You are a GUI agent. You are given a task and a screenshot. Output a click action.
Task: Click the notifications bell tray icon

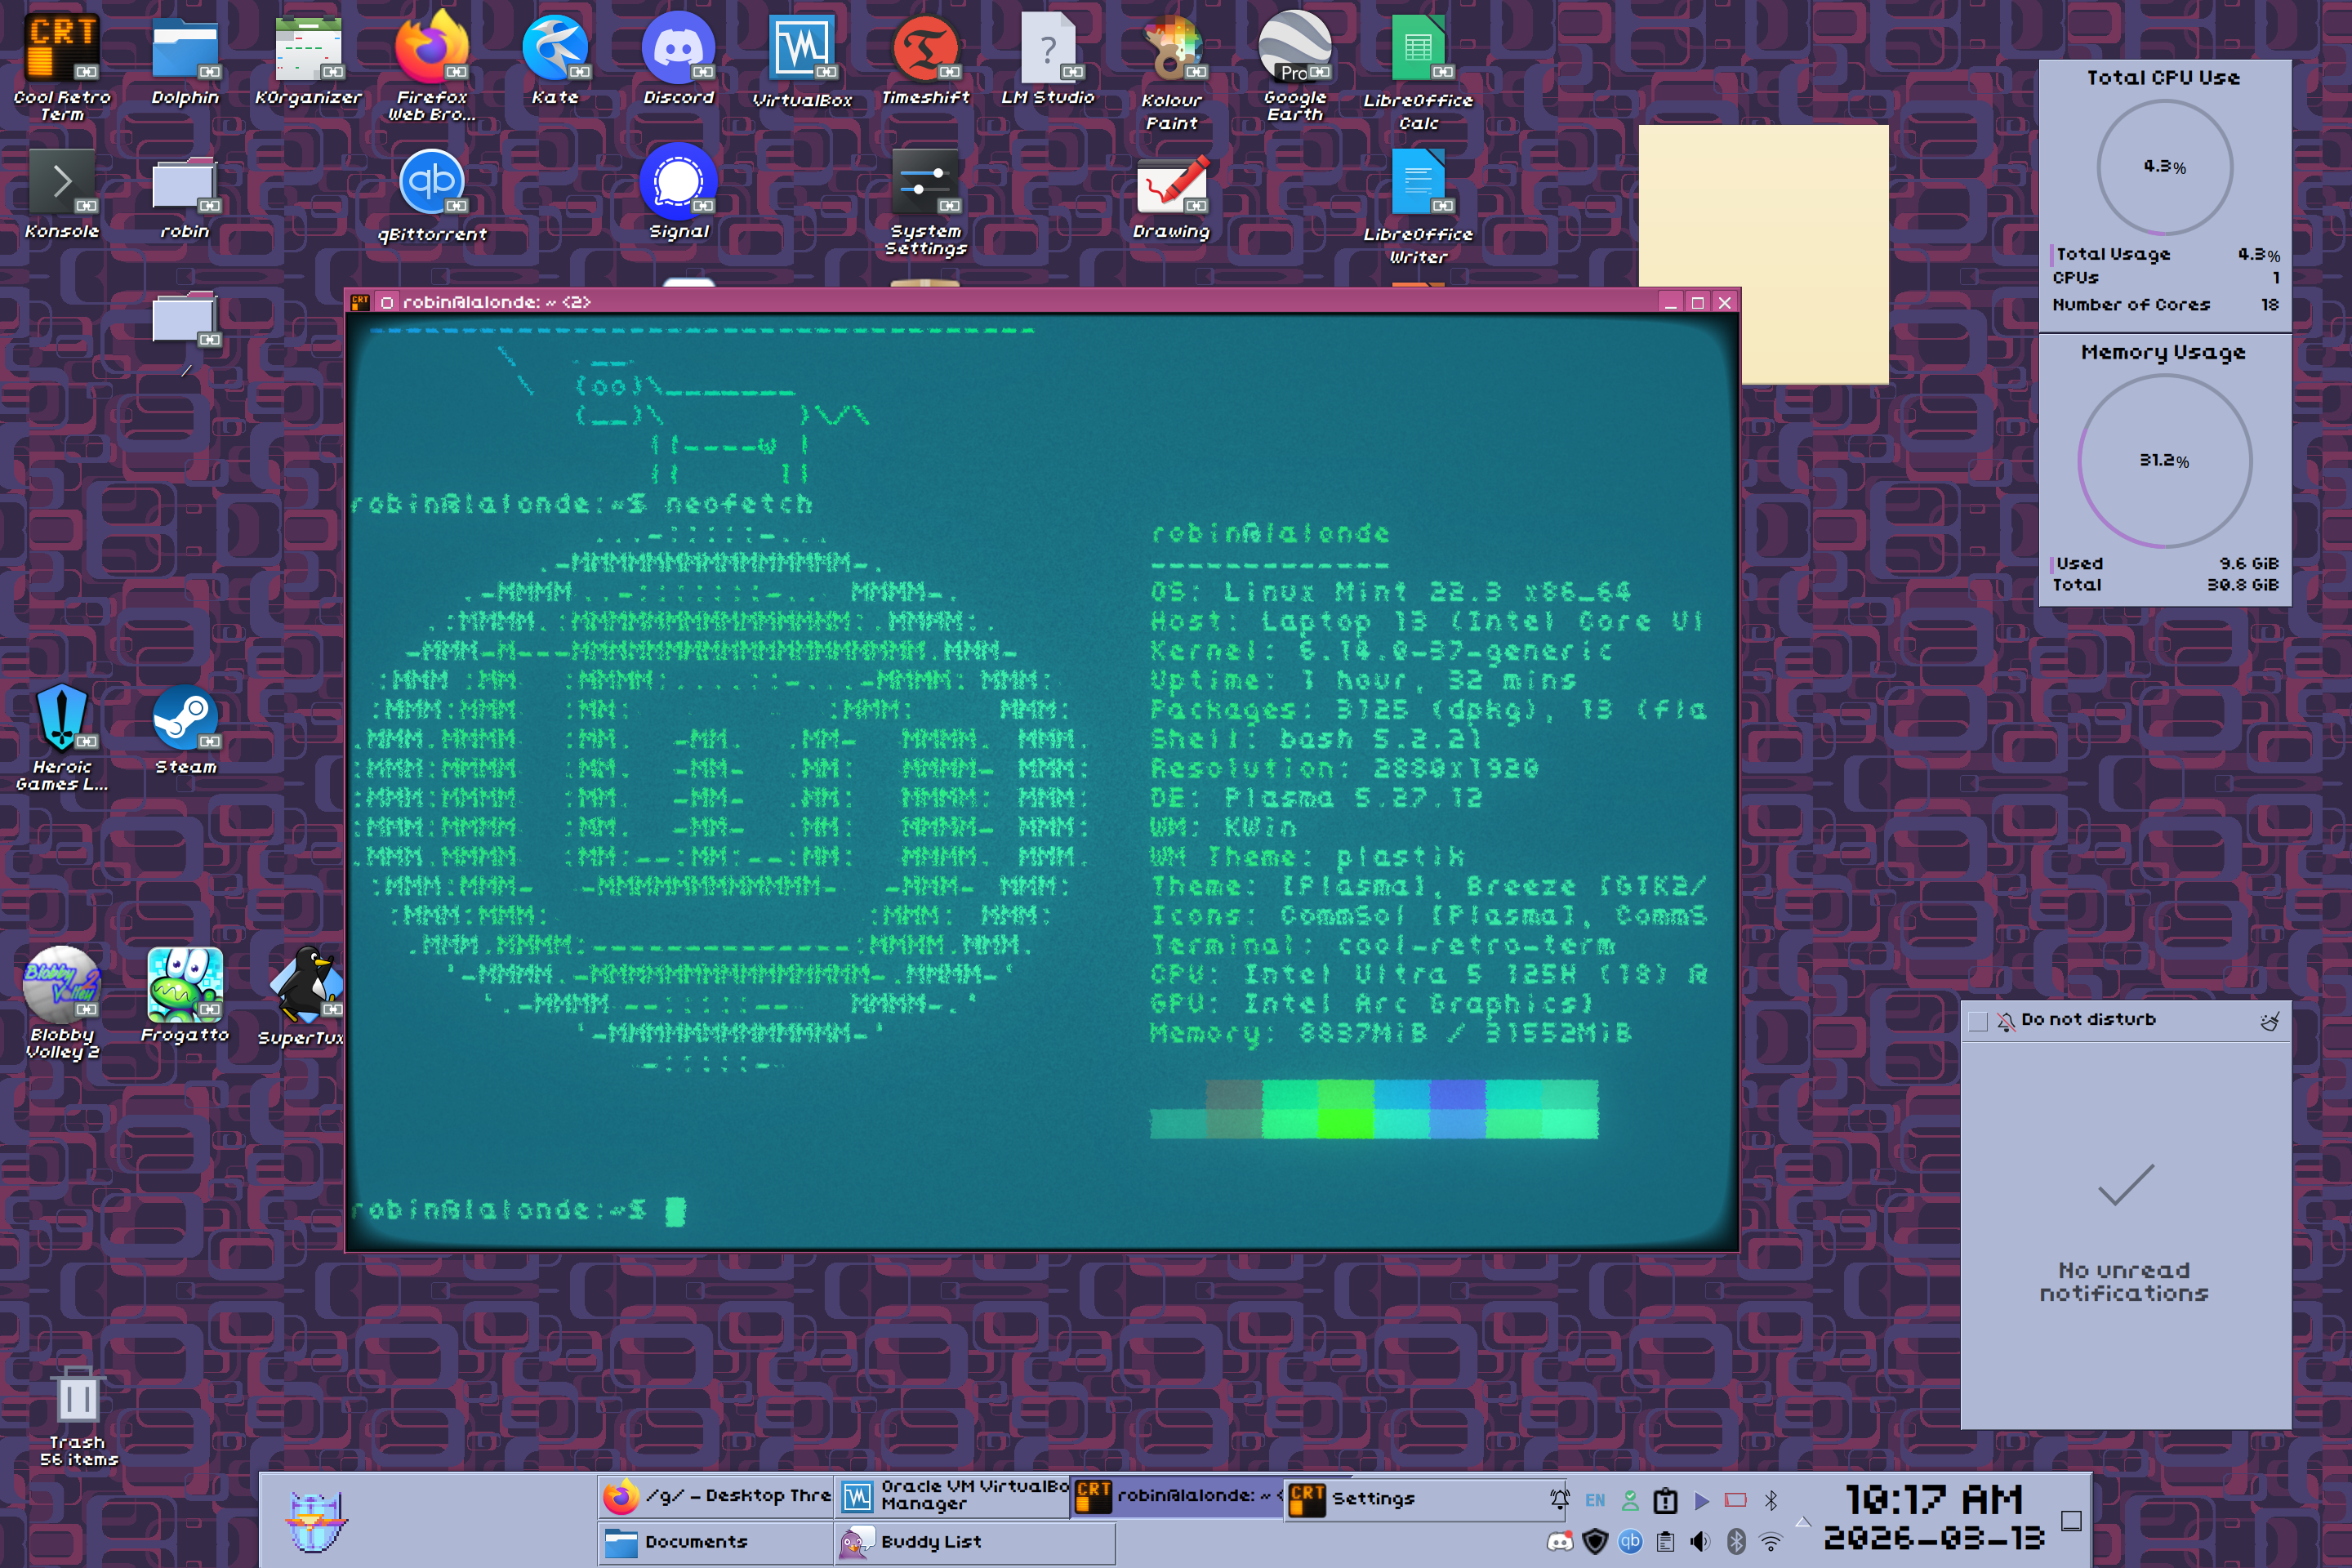(x=1559, y=1499)
